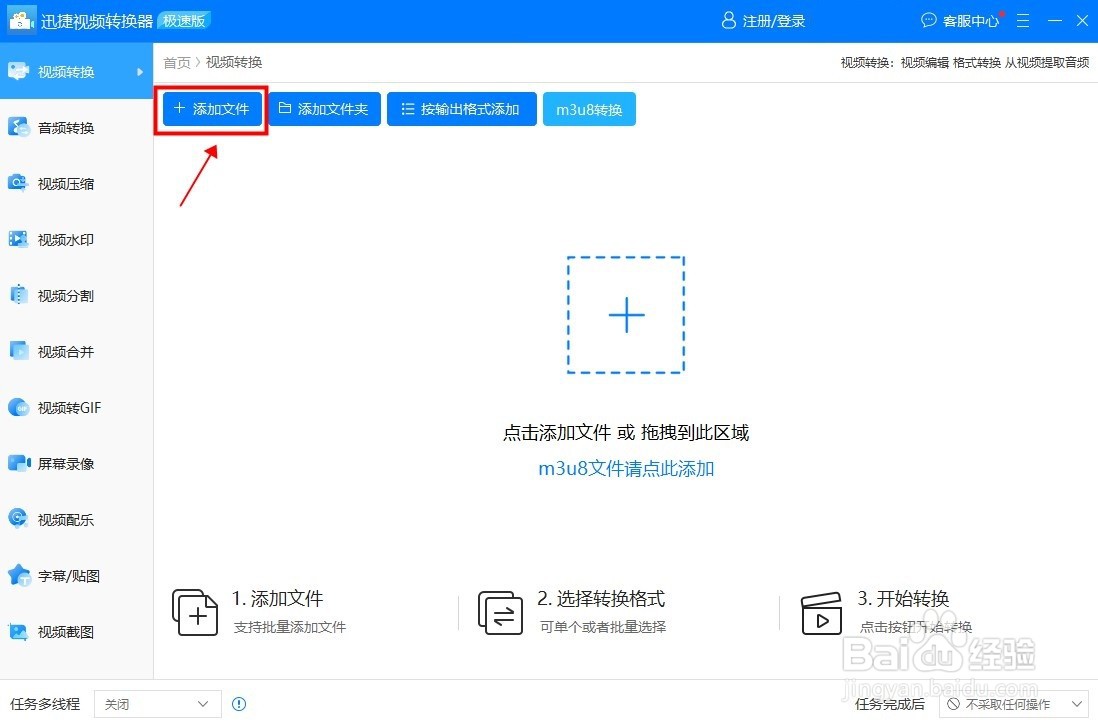The image size is (1098, 726).
Task: Click the text 可单个或者批量选择
Action: [x=602, y=627]
